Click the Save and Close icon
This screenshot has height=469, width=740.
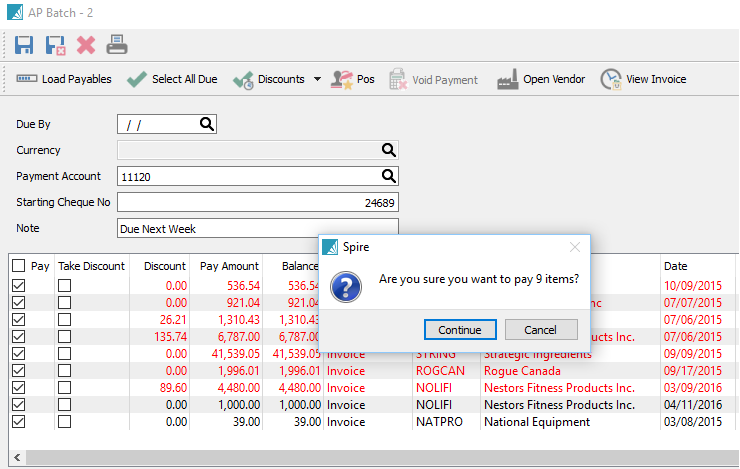(x=55, y=45)
